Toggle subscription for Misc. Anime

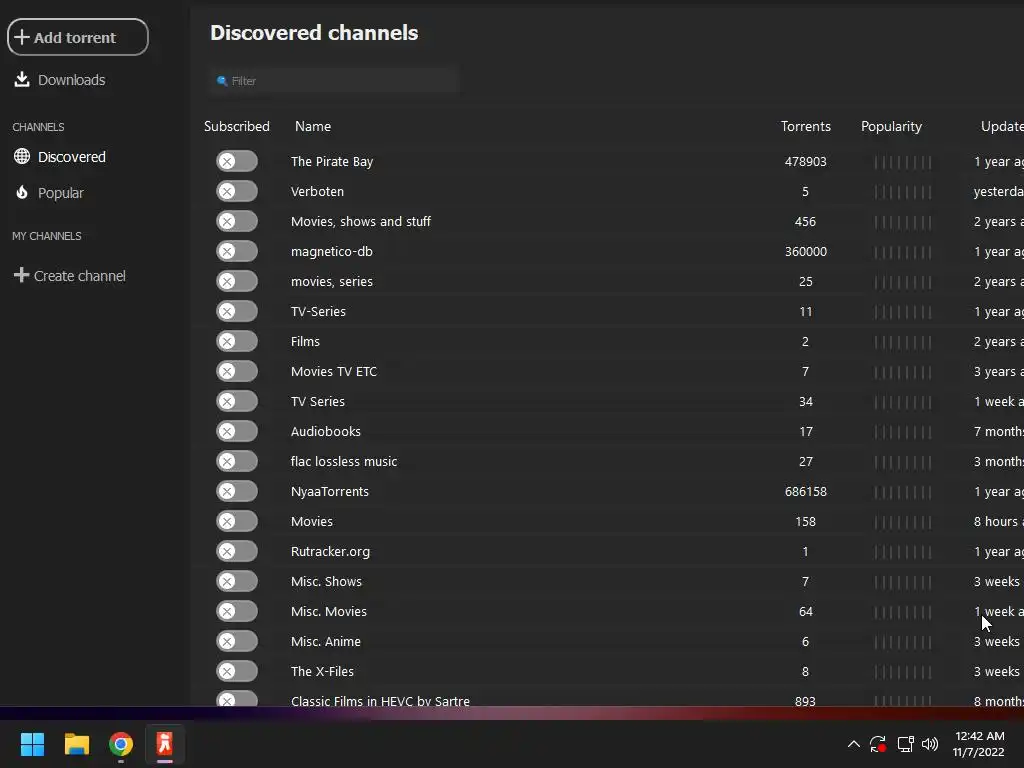[237, 642]
